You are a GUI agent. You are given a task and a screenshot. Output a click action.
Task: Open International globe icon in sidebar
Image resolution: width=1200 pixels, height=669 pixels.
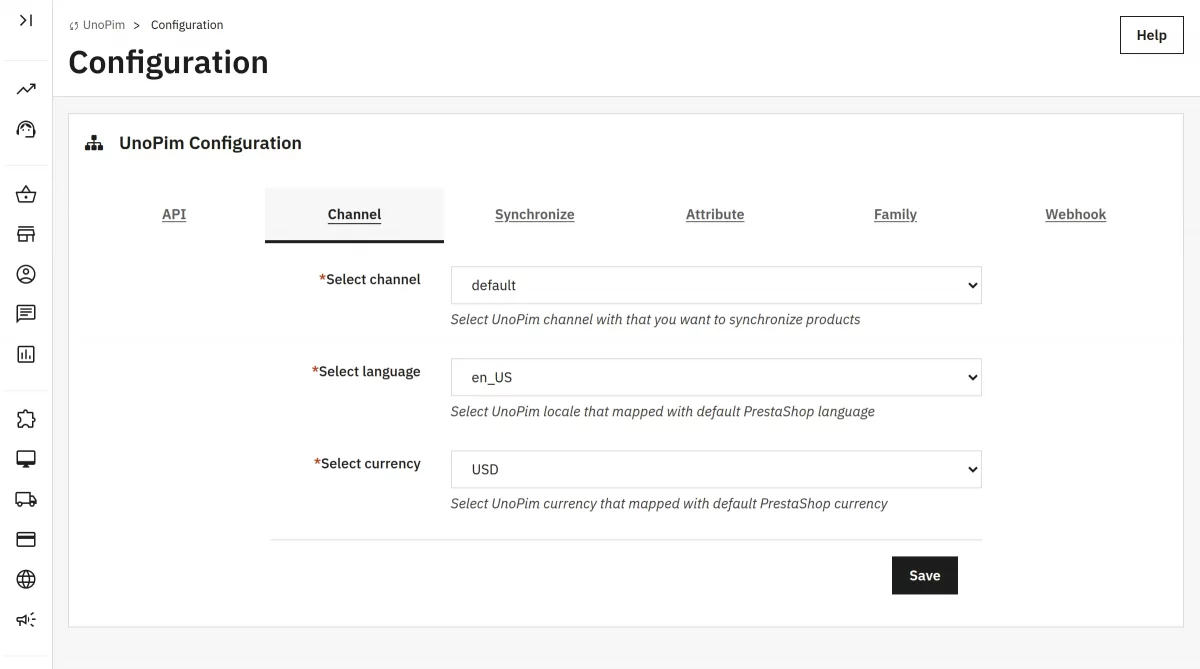coord(26,579)
